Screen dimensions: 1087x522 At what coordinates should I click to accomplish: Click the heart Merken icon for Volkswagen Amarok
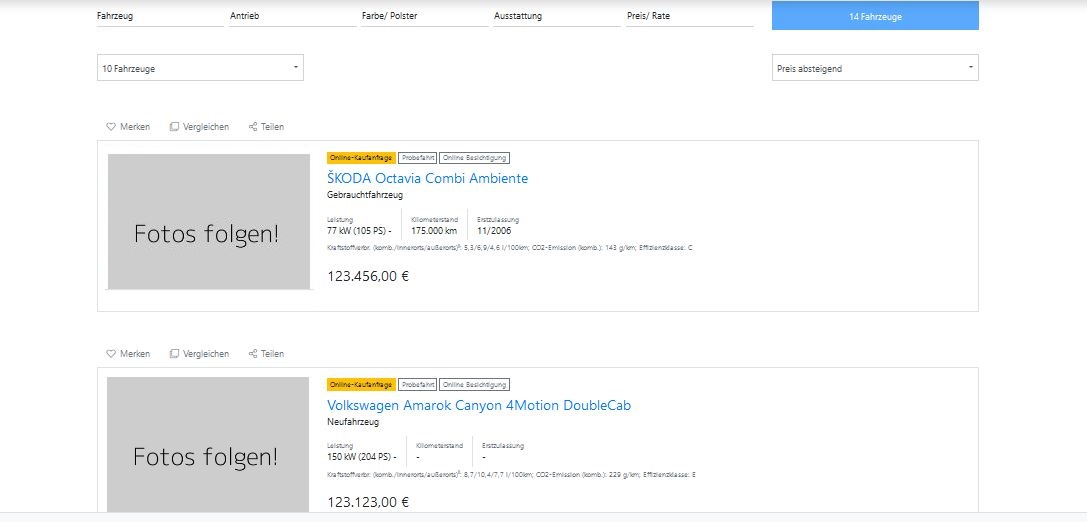pos(110,354)
